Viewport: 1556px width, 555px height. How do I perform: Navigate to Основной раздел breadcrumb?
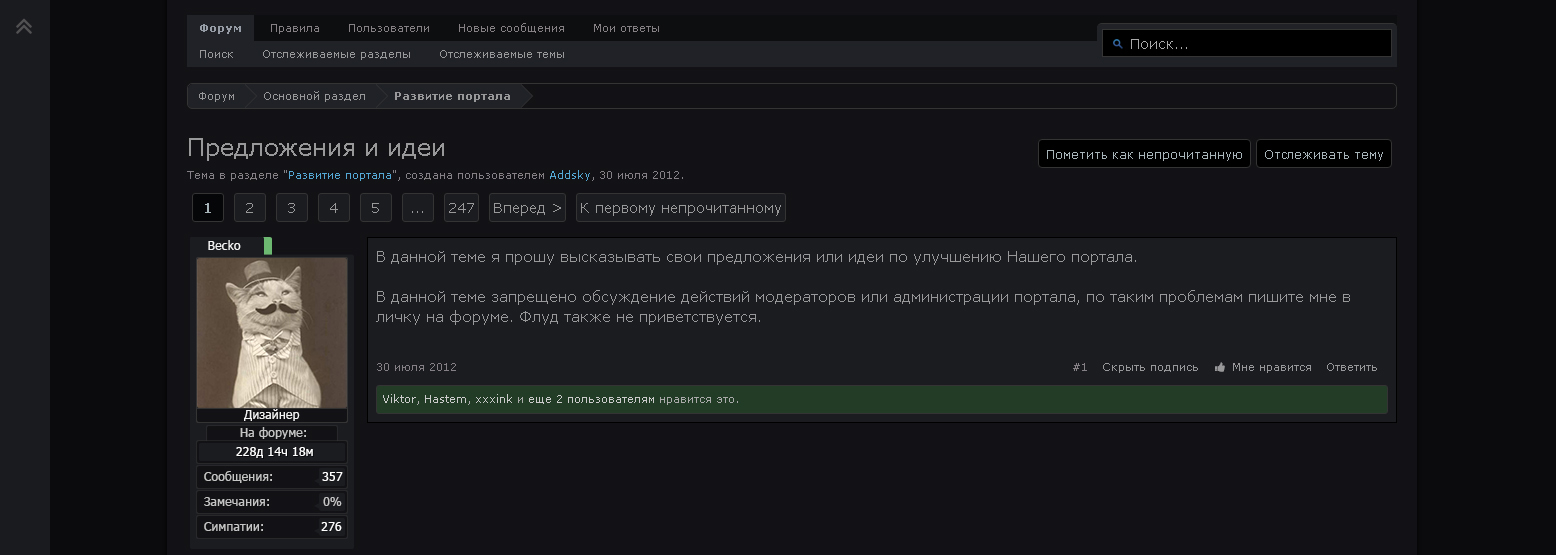pos(314,96)
